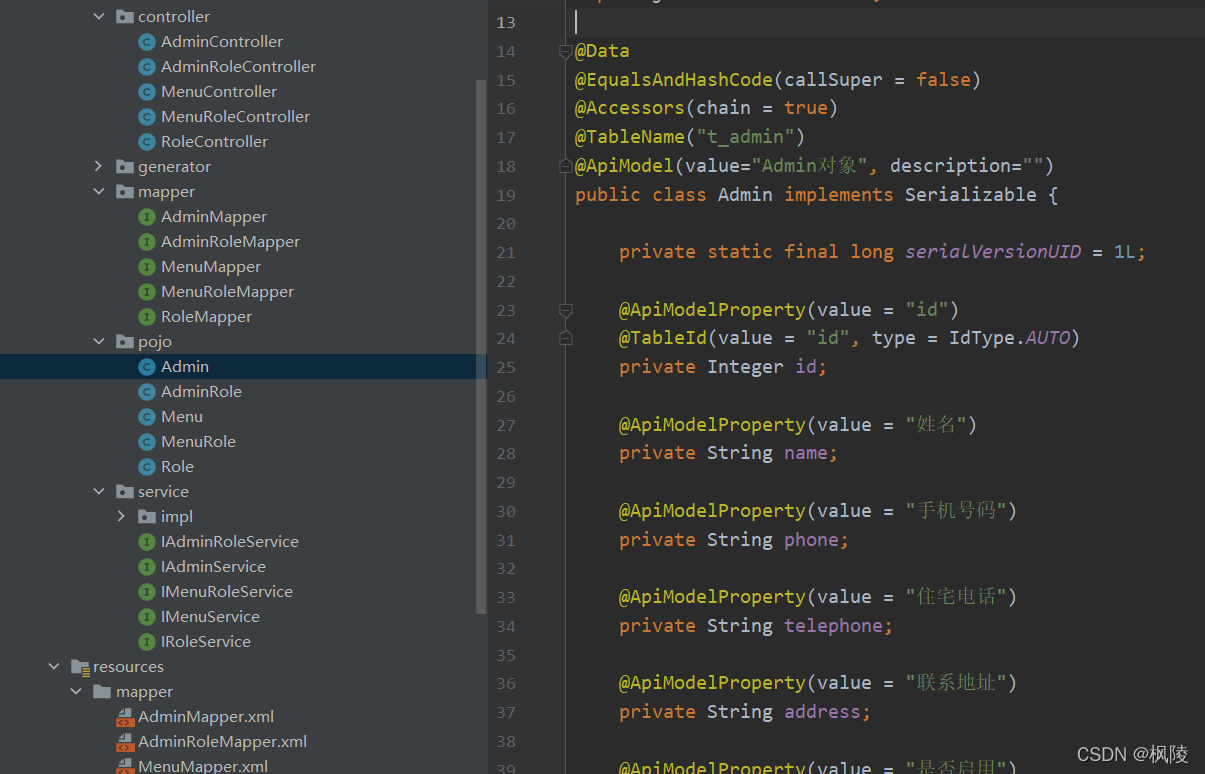
Task: Click the project tree vertical scrollbar
Action: tap(481, 346)
